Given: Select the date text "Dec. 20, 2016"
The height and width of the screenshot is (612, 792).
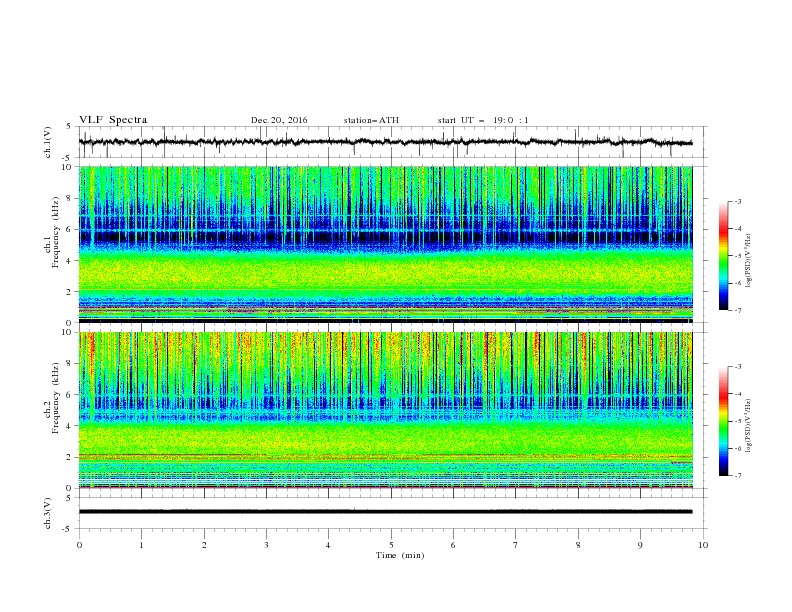Looking at the screenshot, I should click(279, 120).
